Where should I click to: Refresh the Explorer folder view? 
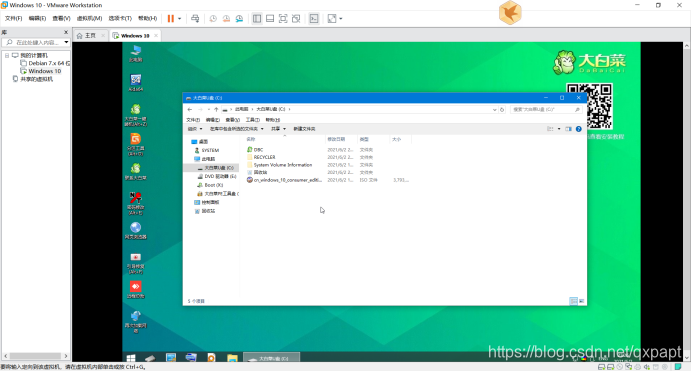(x=502, y=109)
